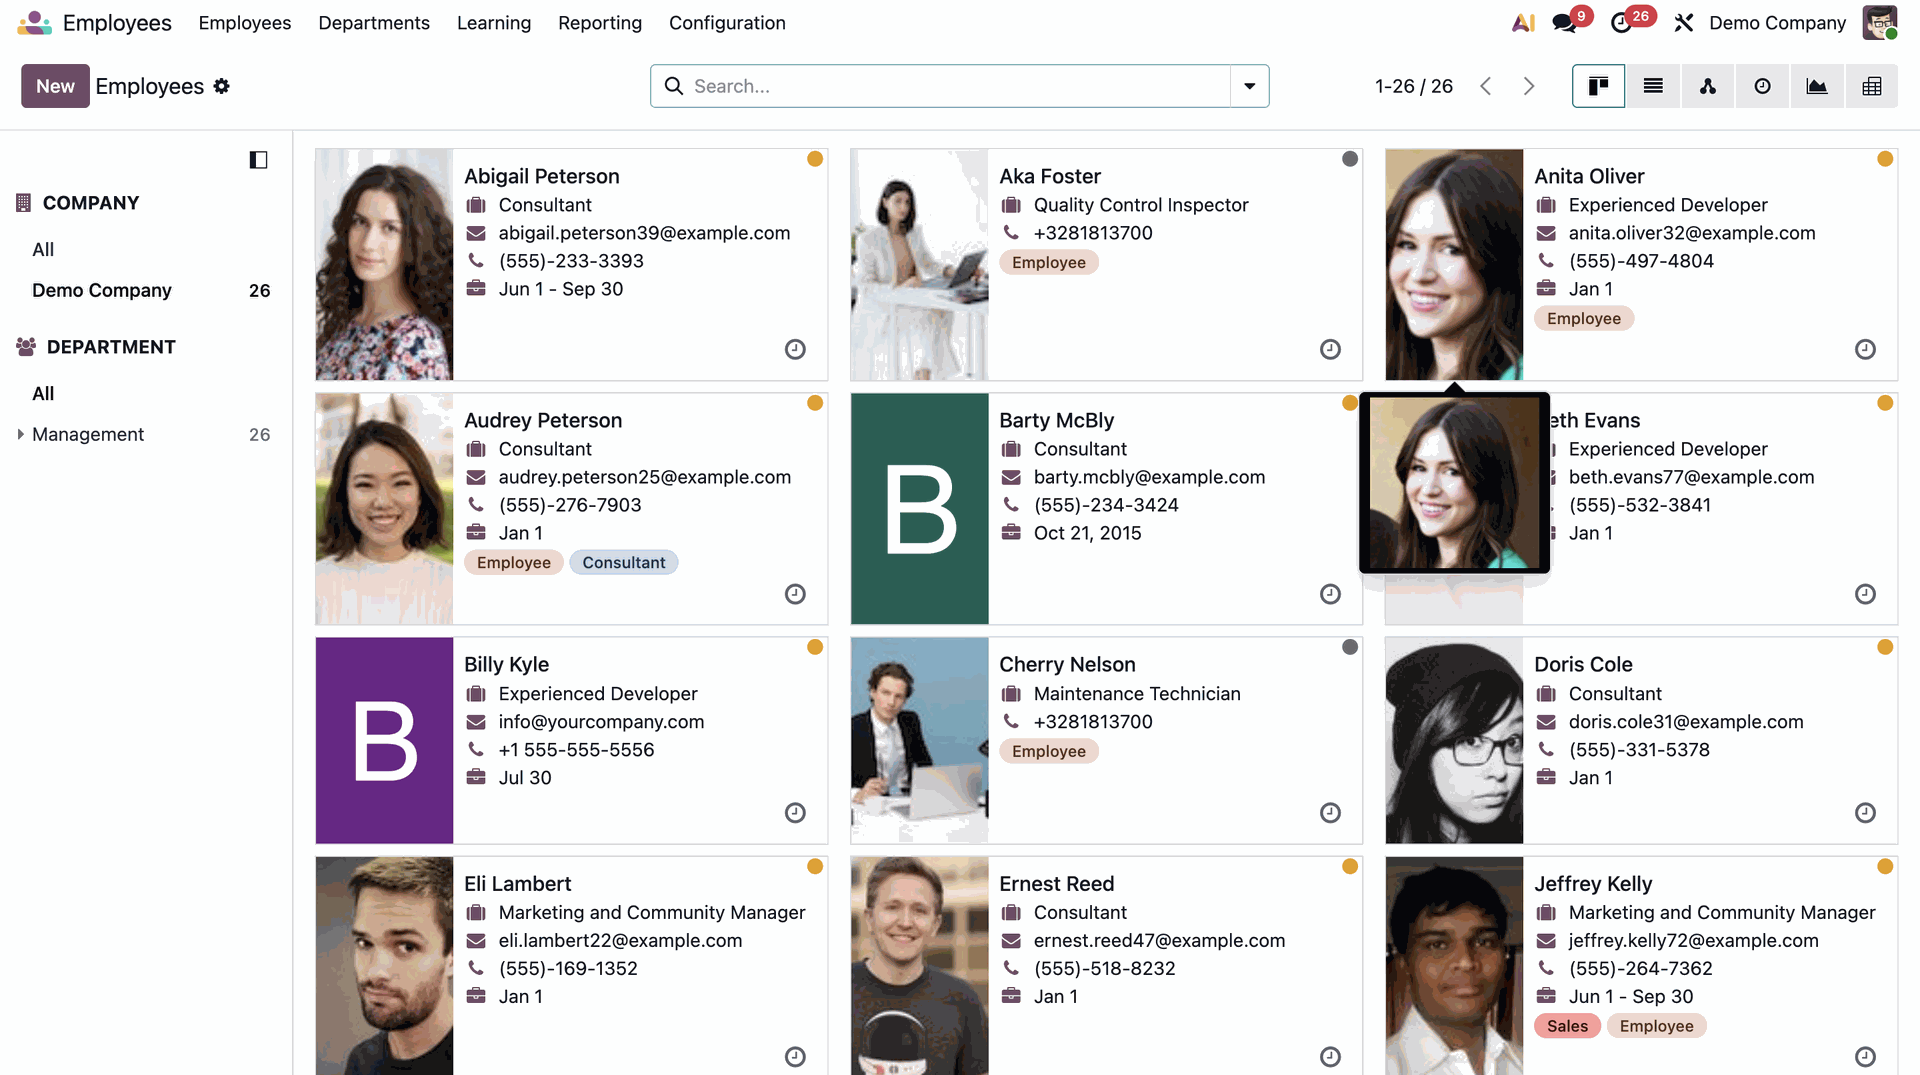Open activity clock on Doris Cole card
Image resolution: width=1920 pixels, height=1075 pixels.
click(x=1865, y=813)
